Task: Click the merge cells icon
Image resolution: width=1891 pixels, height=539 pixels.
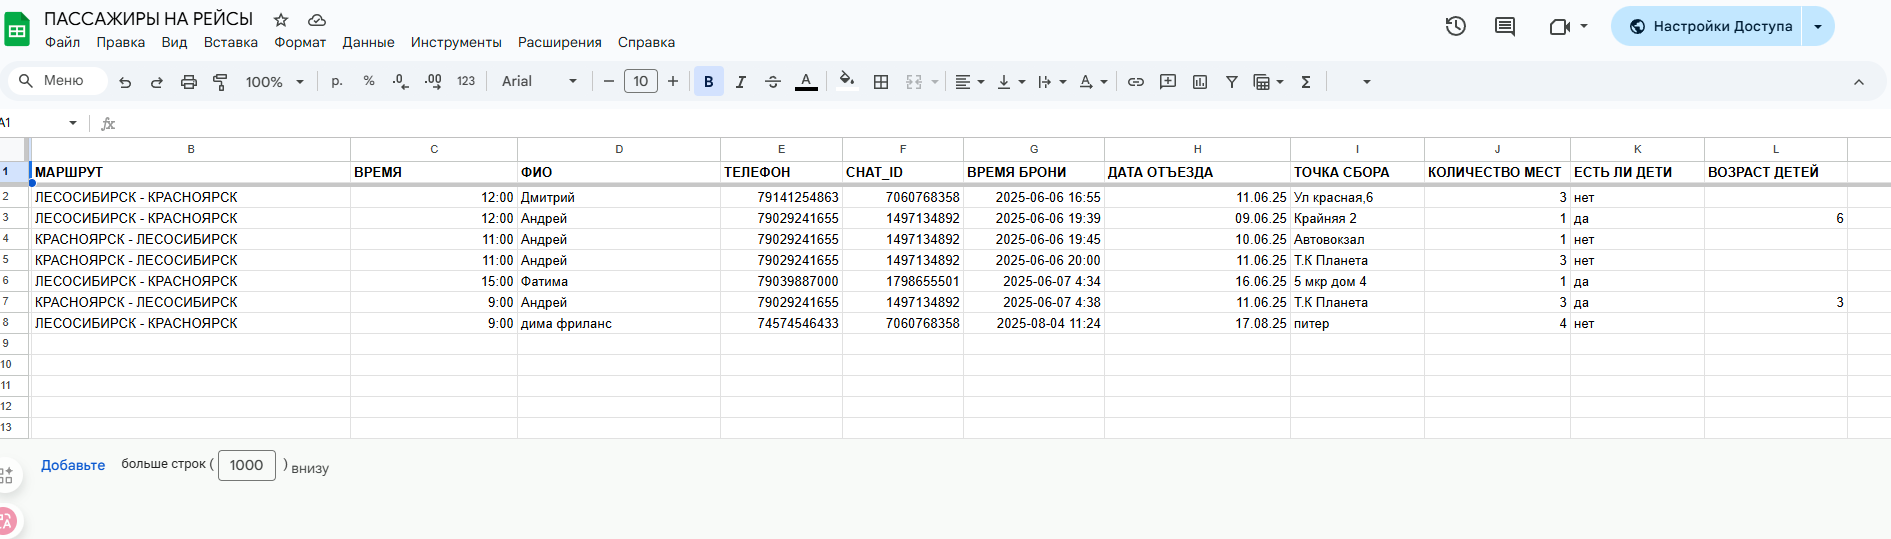Action: pos(914,82)
